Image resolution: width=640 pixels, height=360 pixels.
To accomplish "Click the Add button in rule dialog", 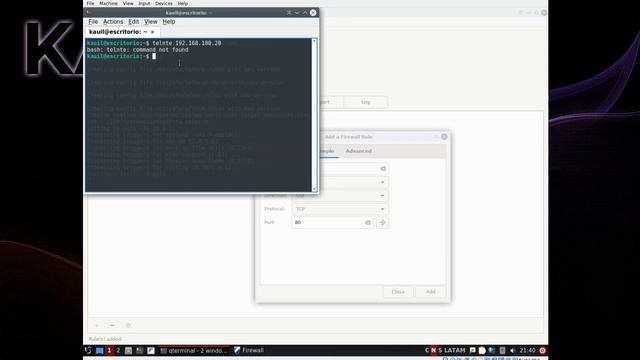I will pyautogui.click(x=431, y=292).
